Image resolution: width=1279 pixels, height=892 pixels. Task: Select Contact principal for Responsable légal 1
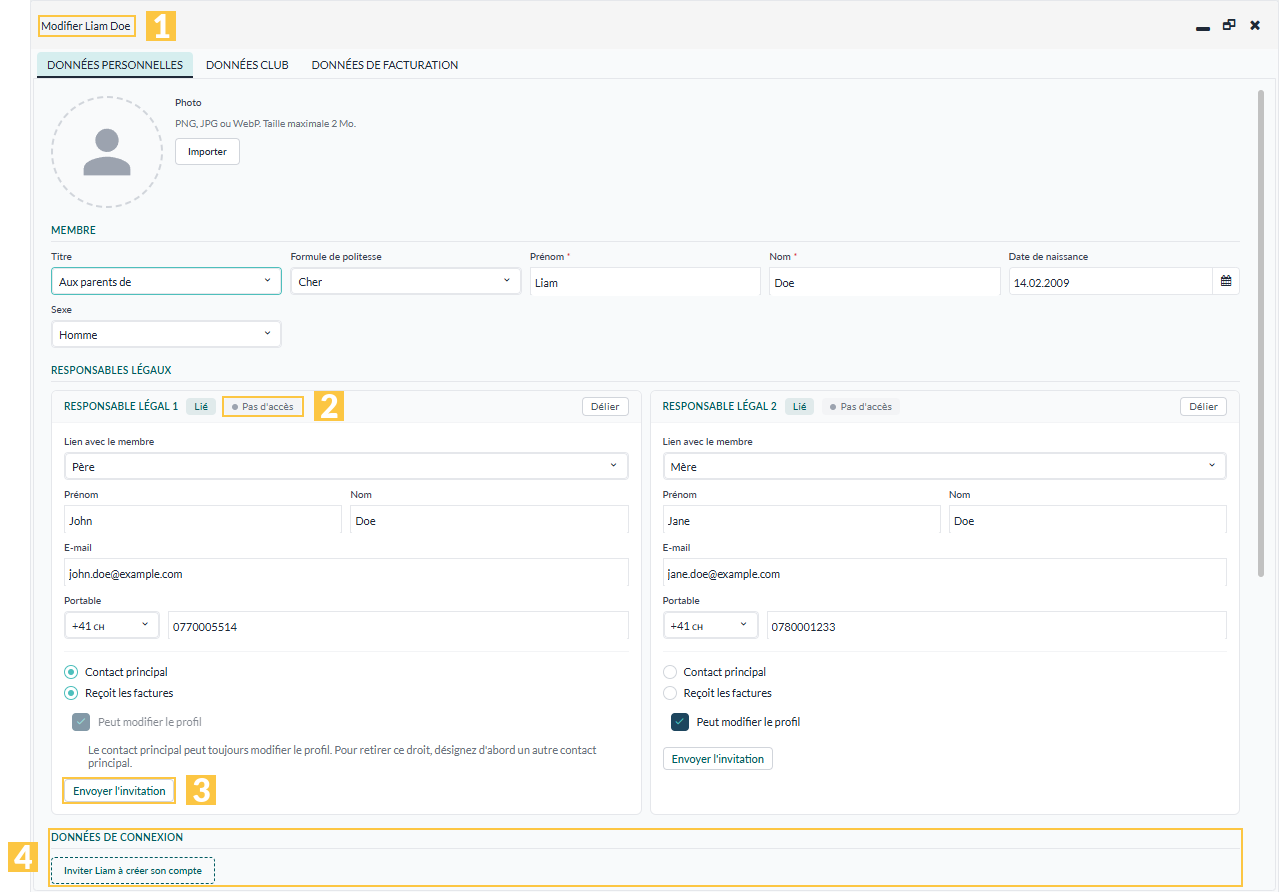pyautogui.click(x=71, y=672)
